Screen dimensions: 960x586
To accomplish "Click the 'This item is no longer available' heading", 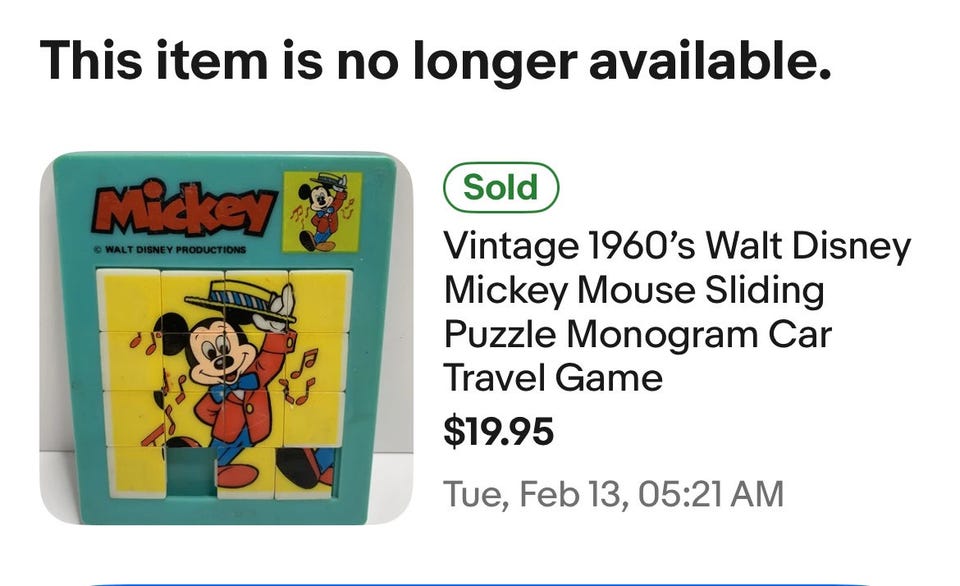I will click(435, 62).
